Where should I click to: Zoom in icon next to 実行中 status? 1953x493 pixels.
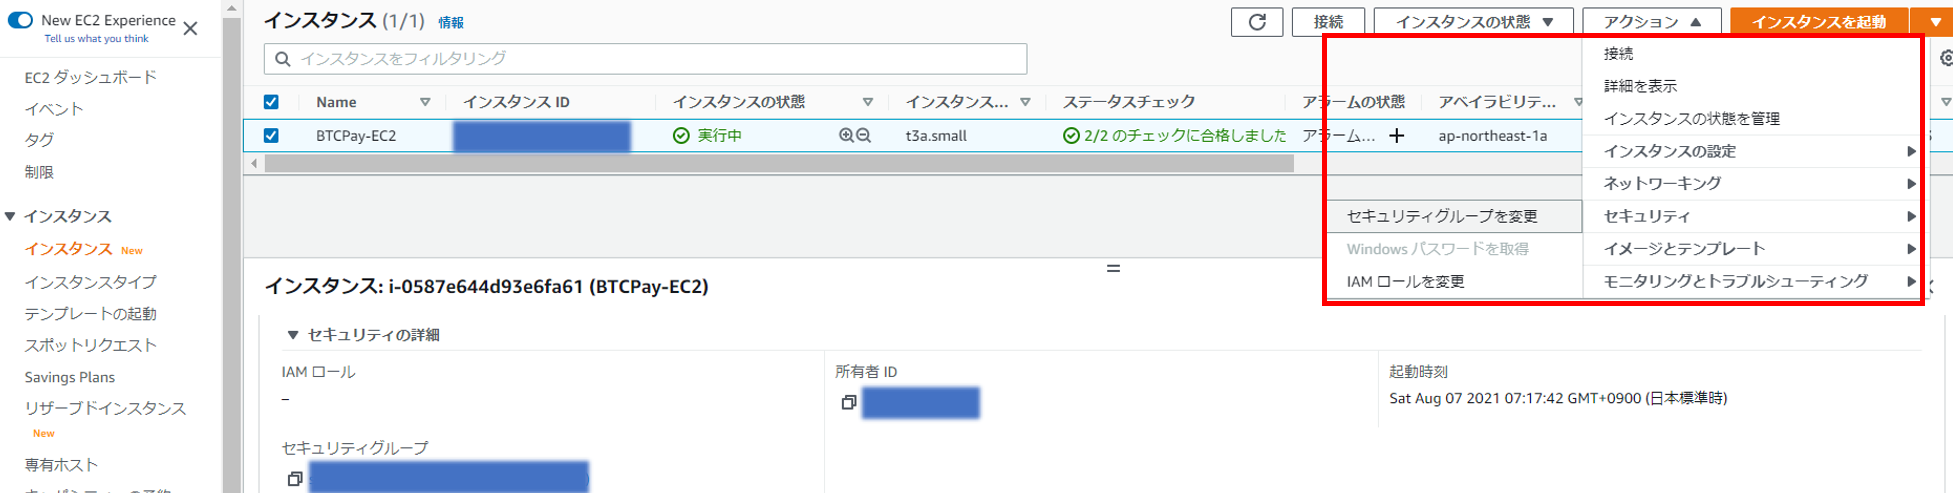(x=846, y=135)
